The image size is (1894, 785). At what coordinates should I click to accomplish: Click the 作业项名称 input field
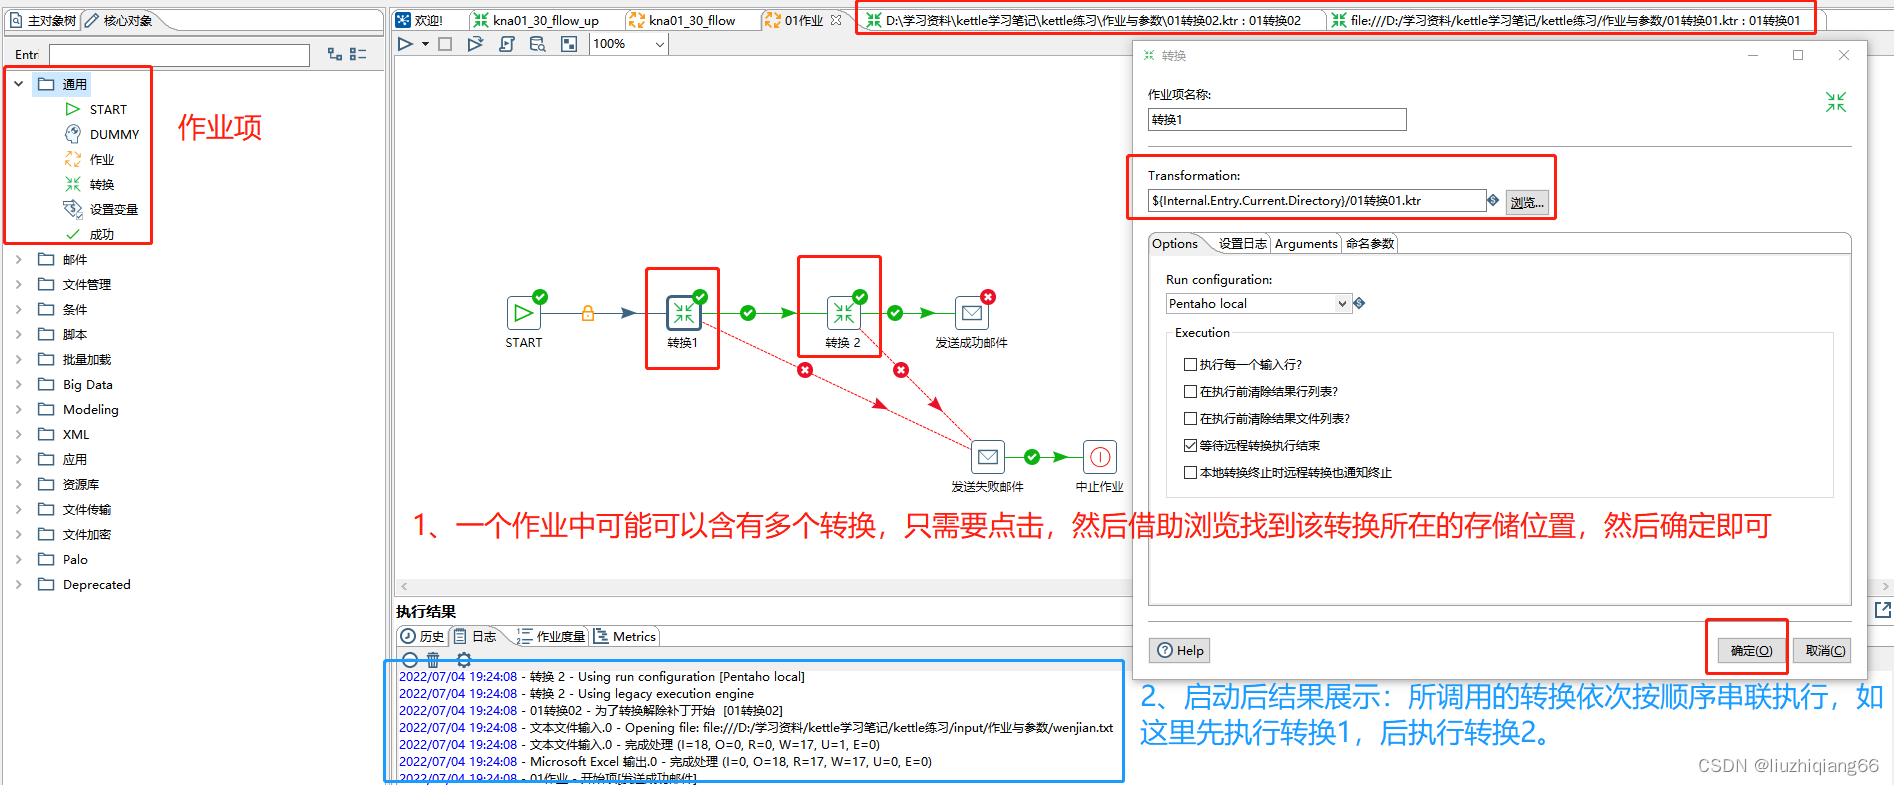pos(1277,120)
